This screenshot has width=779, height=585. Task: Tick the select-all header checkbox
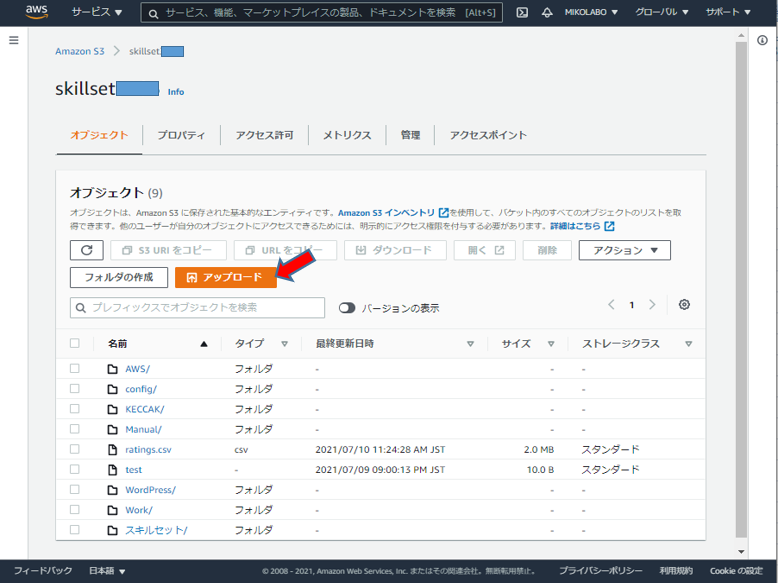(75, 343)
